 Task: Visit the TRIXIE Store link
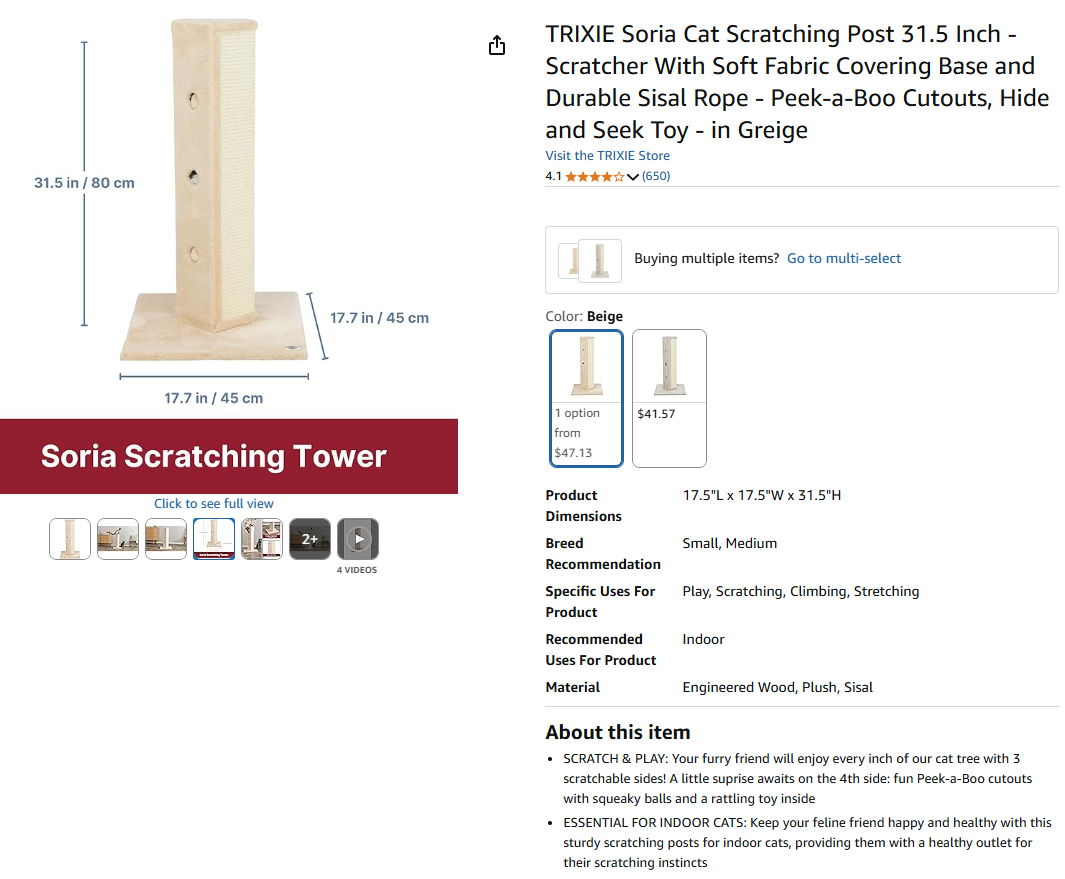pyautogui.click(x=607, y=156)
